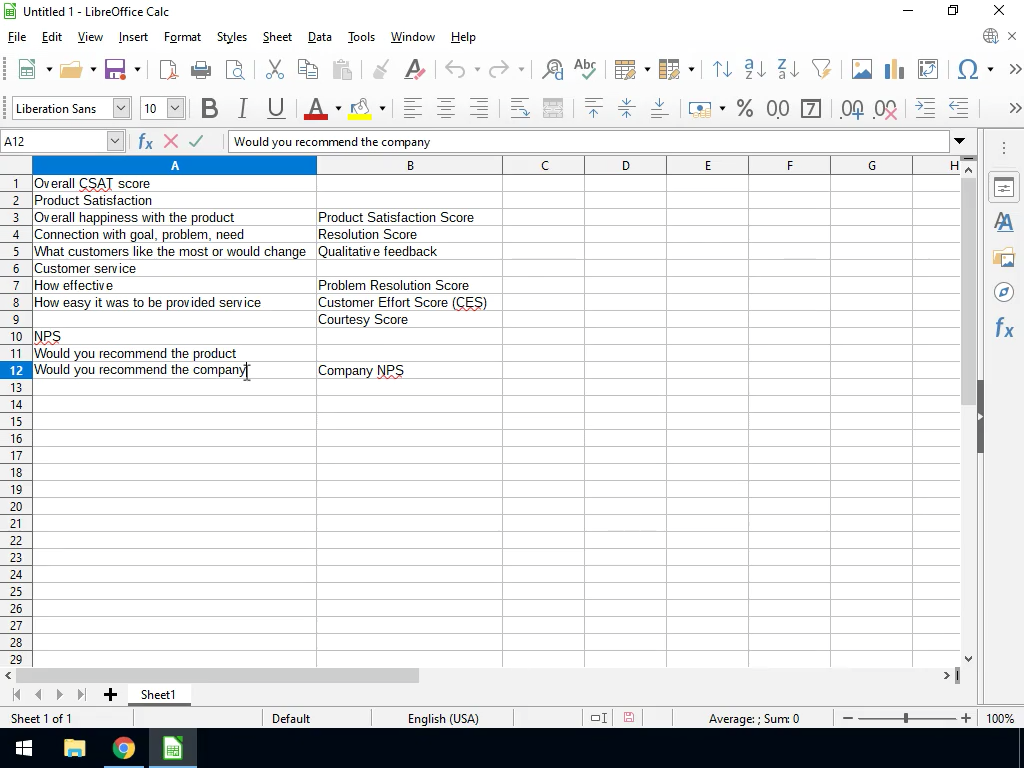This screenshot has height=768, width=1024.
Task: Expand the Name Box dropdown
Action: click(x=115, y=141)
